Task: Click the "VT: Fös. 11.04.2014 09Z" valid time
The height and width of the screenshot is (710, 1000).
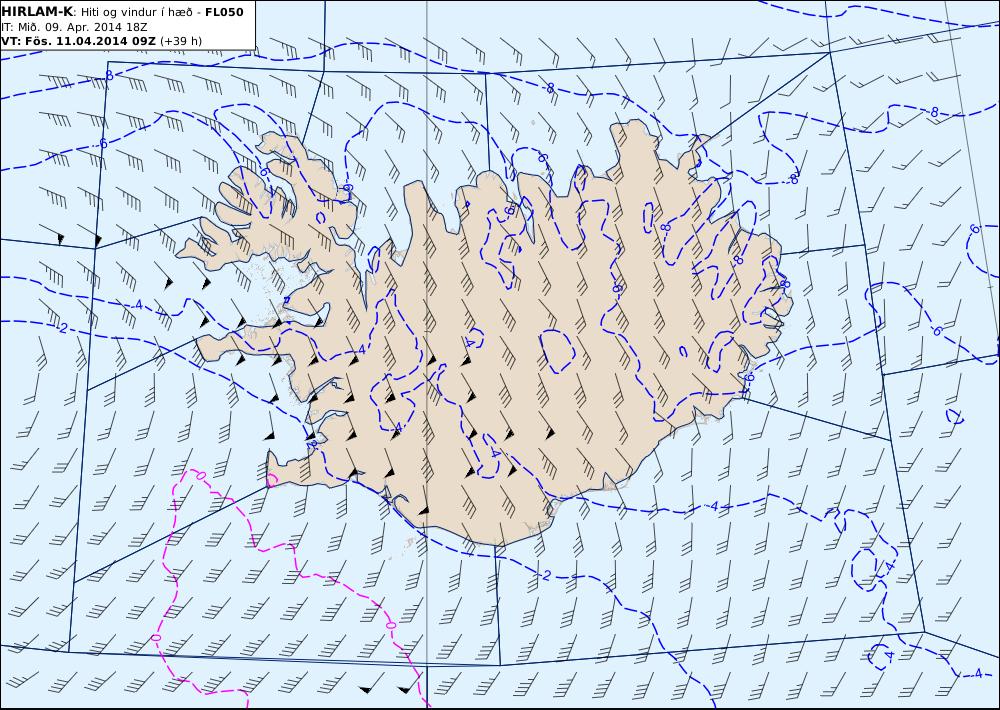Action: point(78,41)
